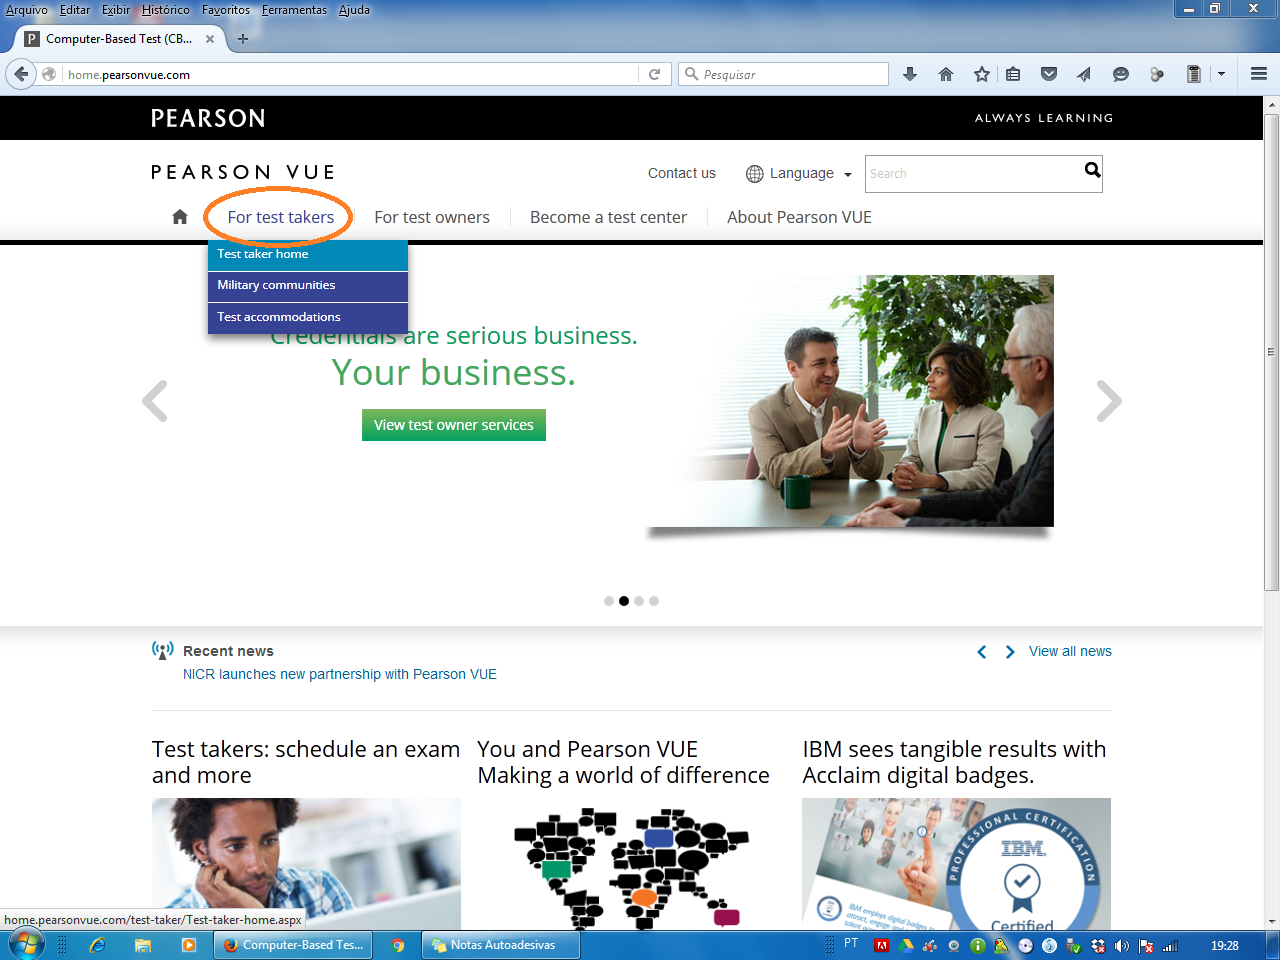Open the Firefox hamburger menu
The image size is (1280, 960).
[x=1259, y=74]
